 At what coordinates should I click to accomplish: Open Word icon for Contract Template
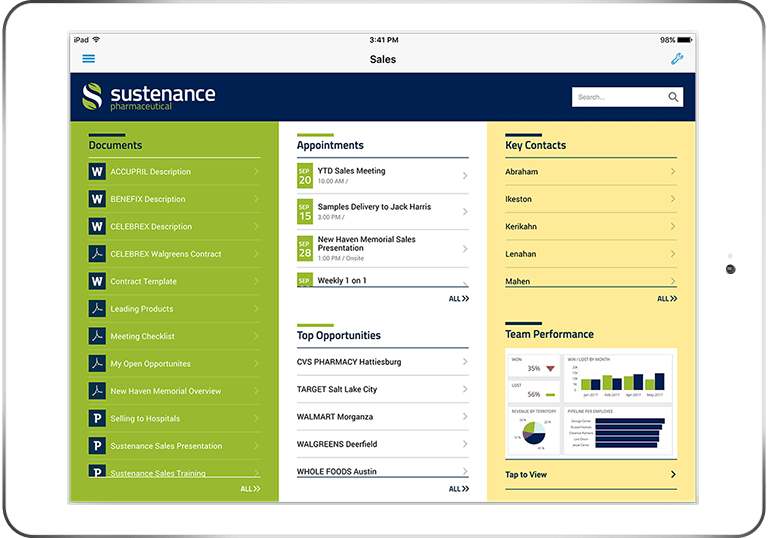(x=97, y=281)
